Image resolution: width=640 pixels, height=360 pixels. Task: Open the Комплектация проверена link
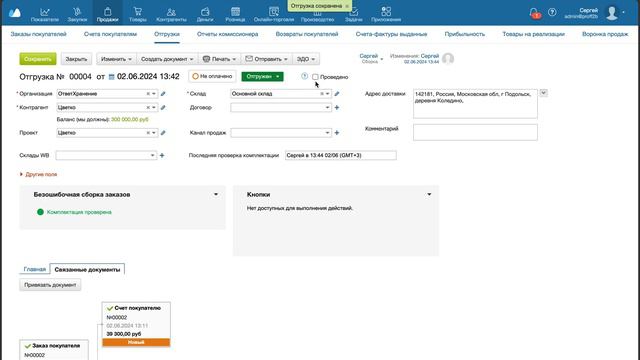tap(79, 212)
